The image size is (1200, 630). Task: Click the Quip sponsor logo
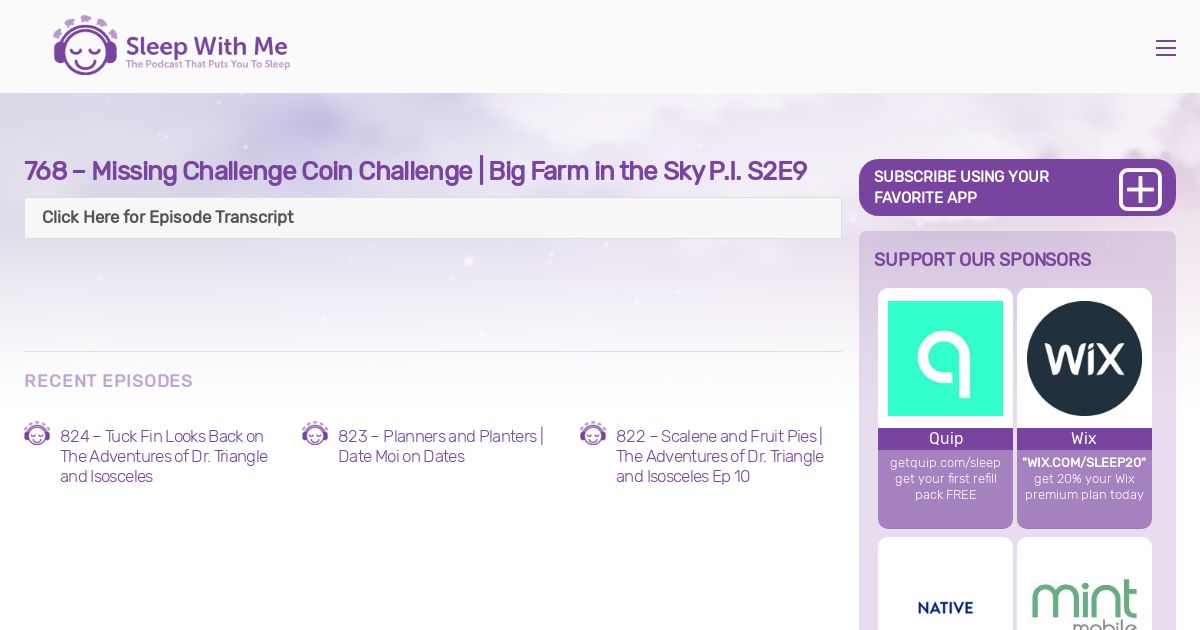pyautogui.click(x=945, y=358)
